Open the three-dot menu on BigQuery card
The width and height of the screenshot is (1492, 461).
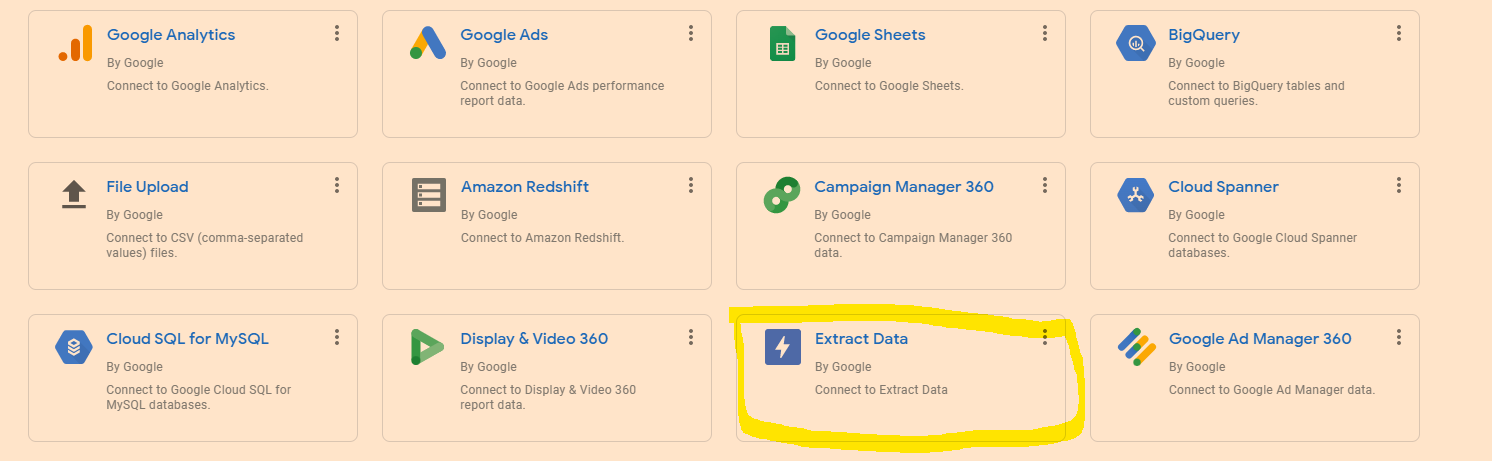point(1399,34)
